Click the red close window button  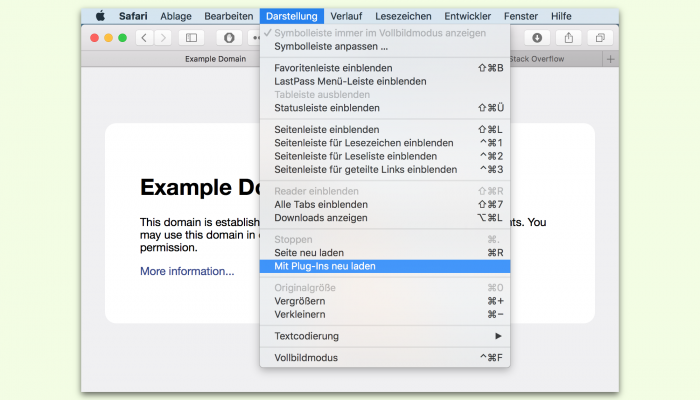point(94,38)
